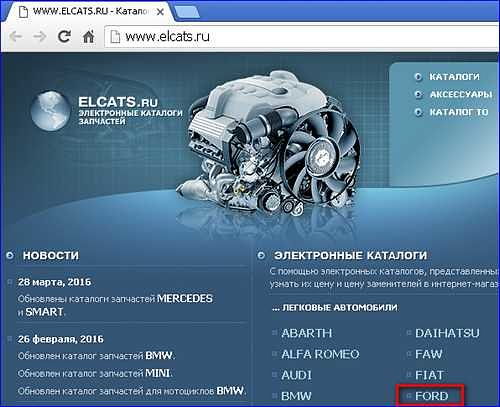The image size is (500, 407).
Task: Click the browser forward arrow
Action: pyautogui.click(x=40, y=36)
